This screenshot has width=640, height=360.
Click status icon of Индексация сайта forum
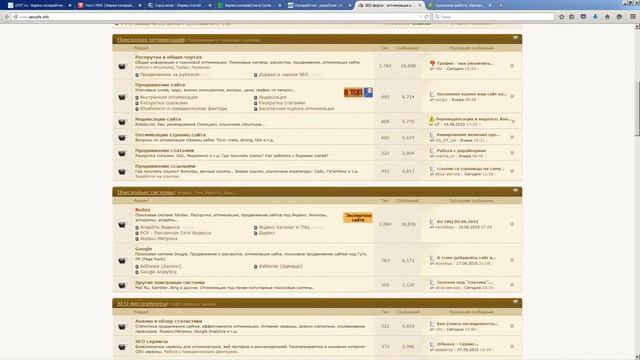122,122
